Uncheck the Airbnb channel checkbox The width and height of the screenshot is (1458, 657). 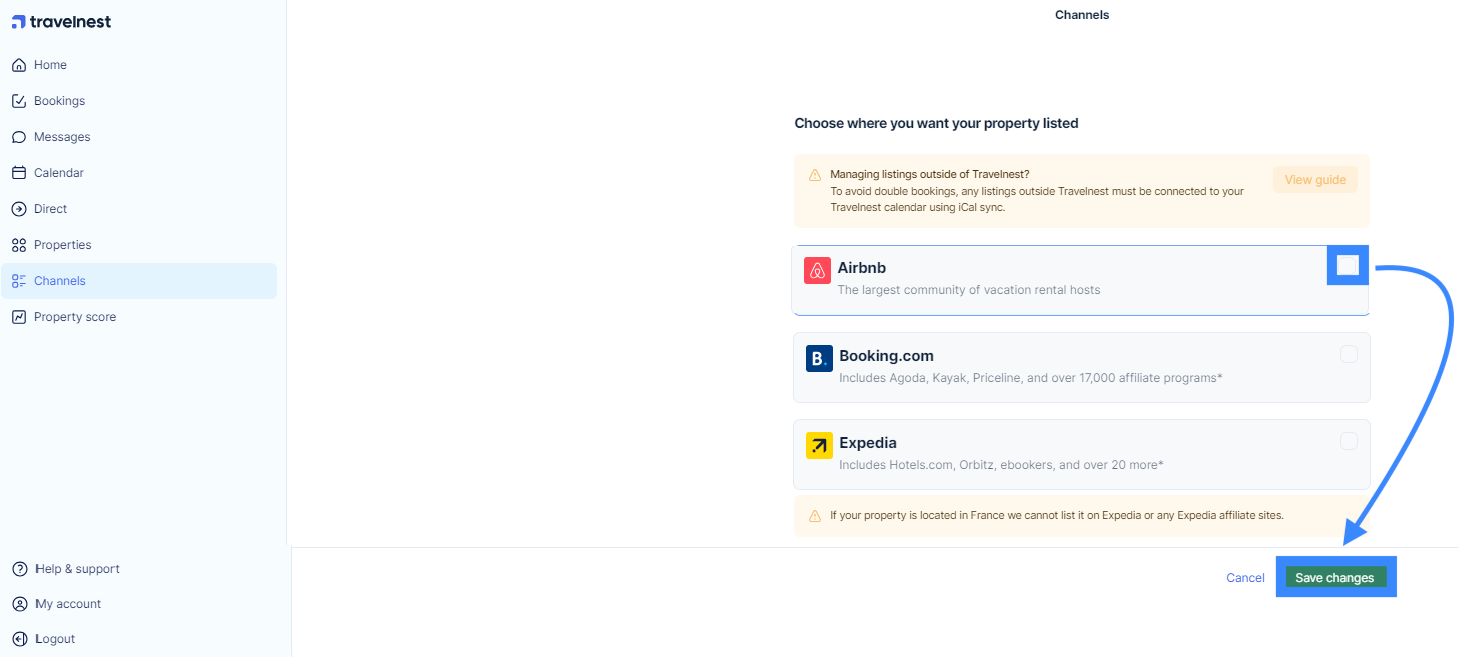[x=1347, y=264]
